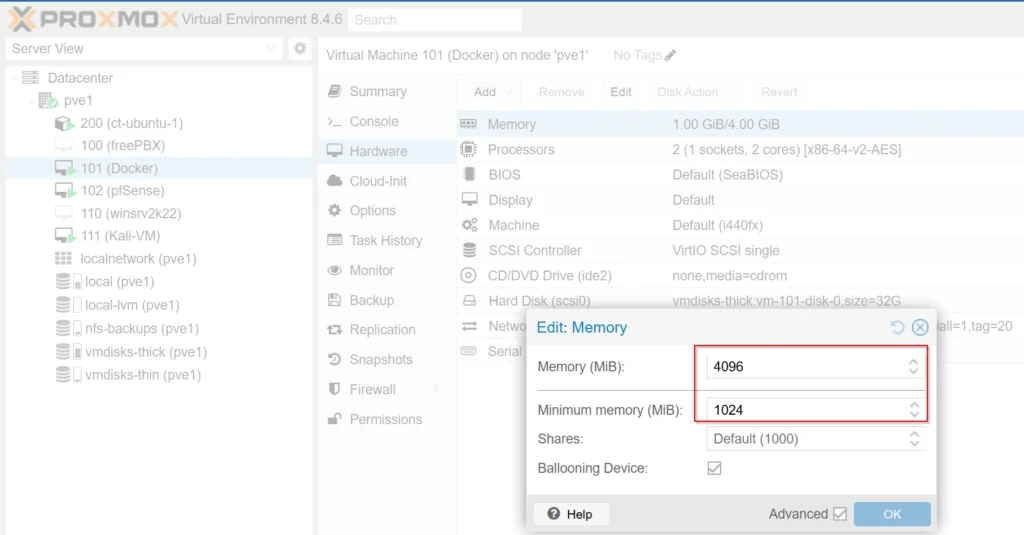Click the SCSI Controller database icon

pos(469,250)
